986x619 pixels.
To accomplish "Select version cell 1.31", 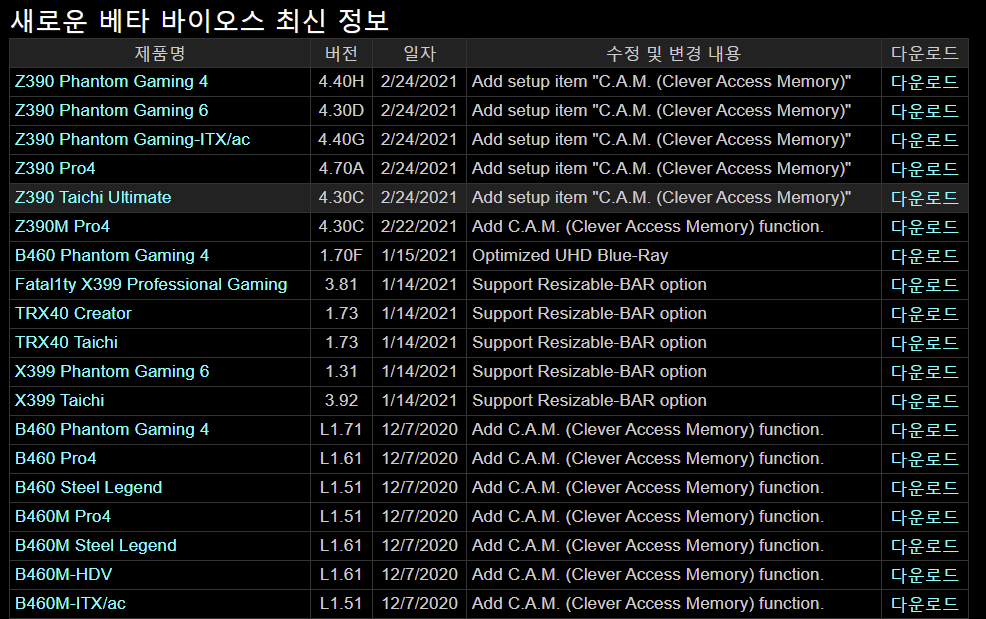I will point(341,371).
